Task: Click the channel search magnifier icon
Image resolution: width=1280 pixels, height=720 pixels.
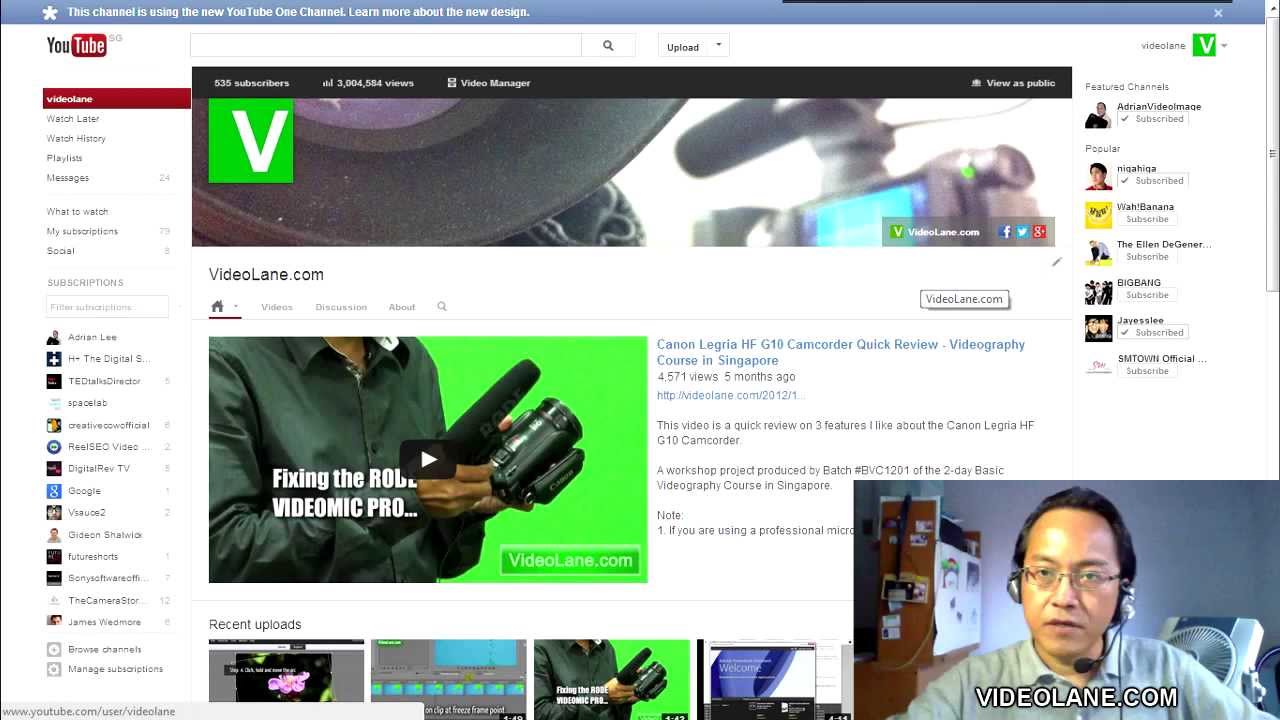Action: [441, 307]
